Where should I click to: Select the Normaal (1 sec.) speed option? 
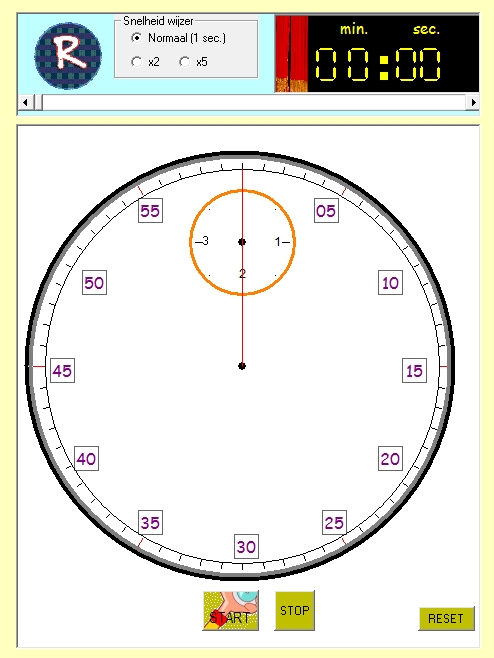pyautogui.click(x=178, y=38)
